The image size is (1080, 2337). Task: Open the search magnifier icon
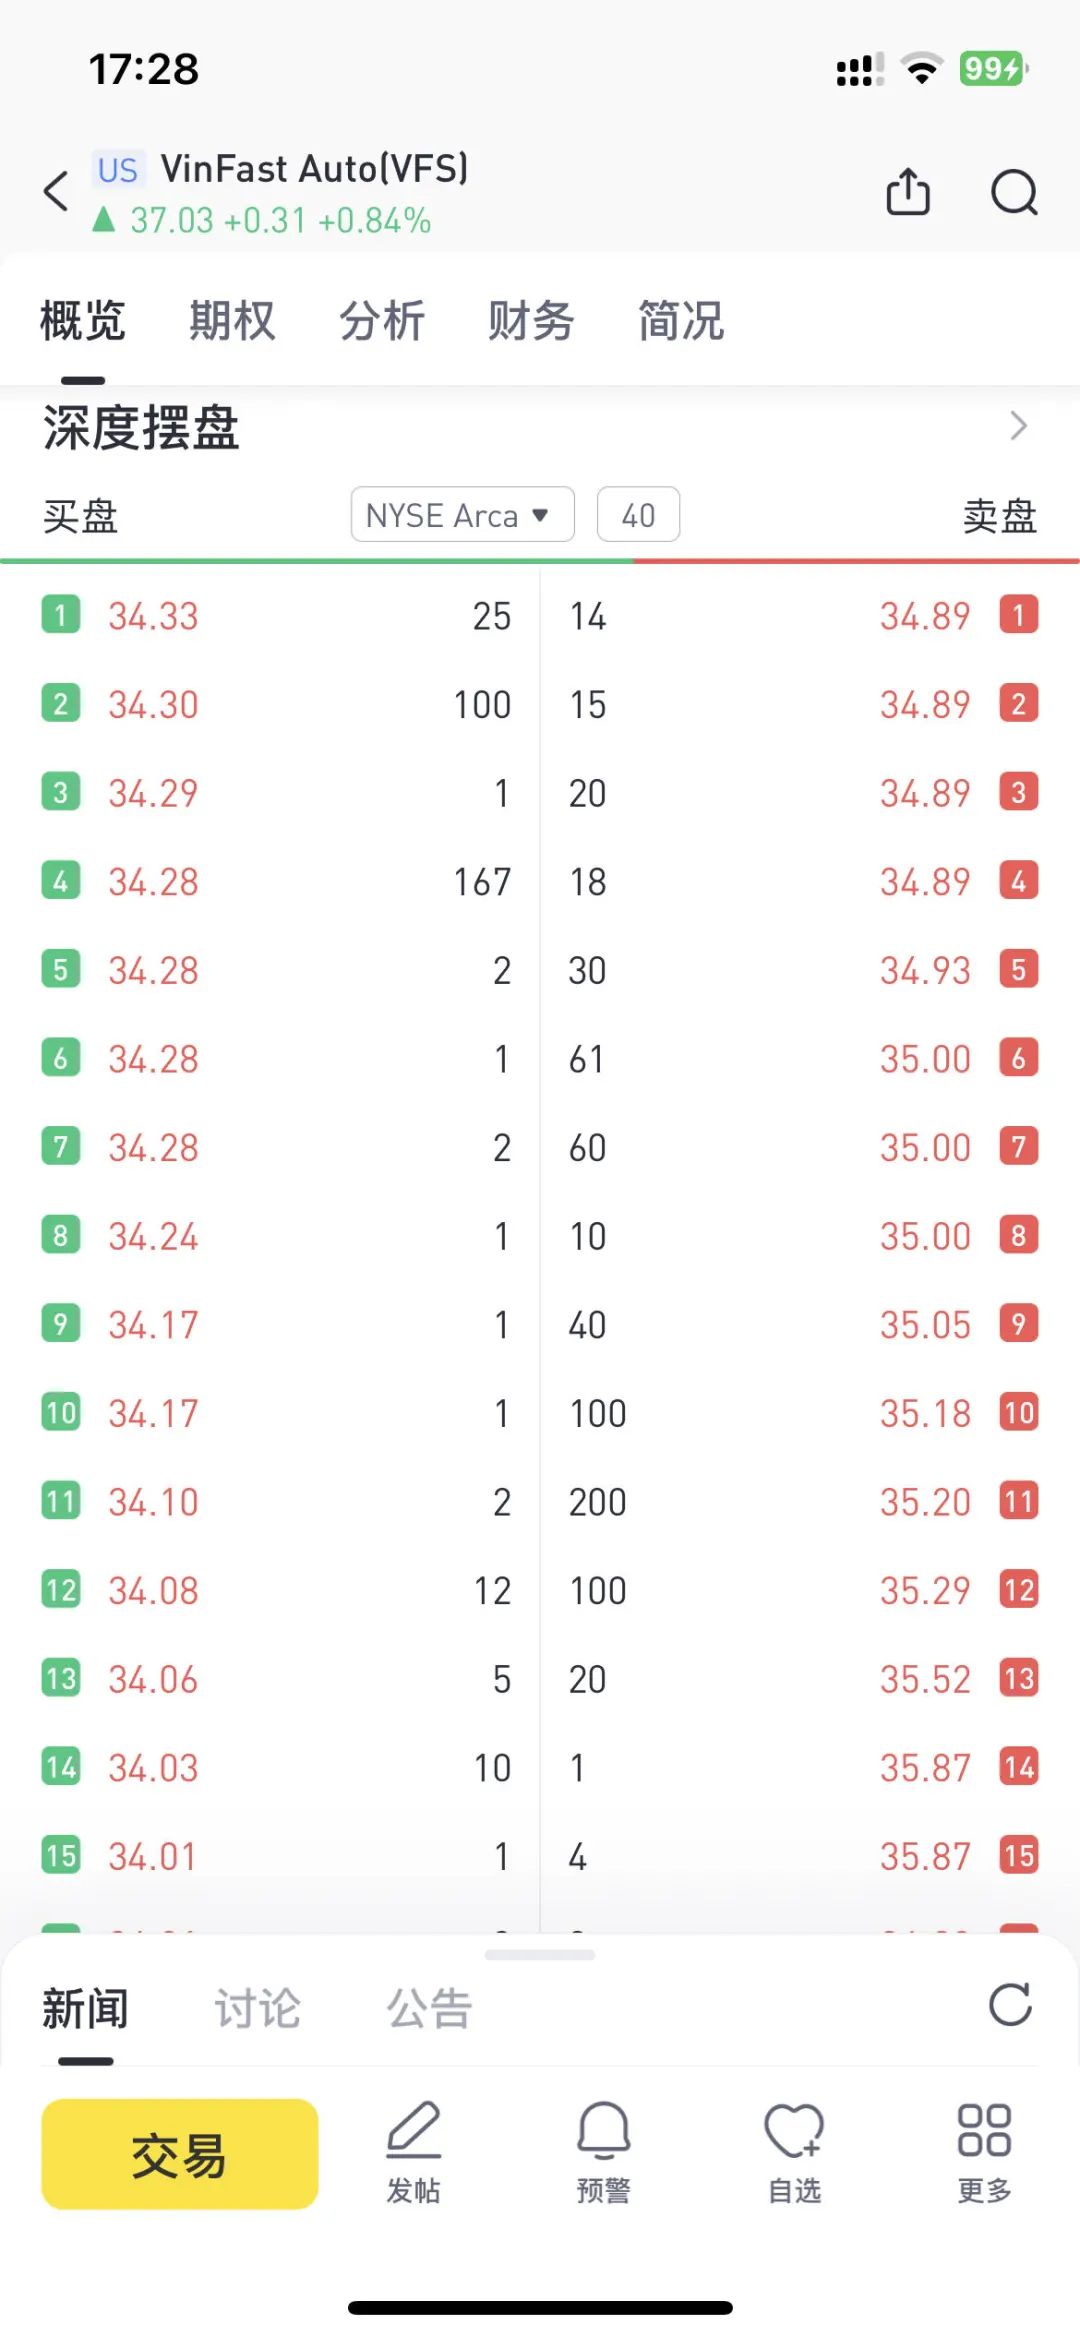(1014, 191)
